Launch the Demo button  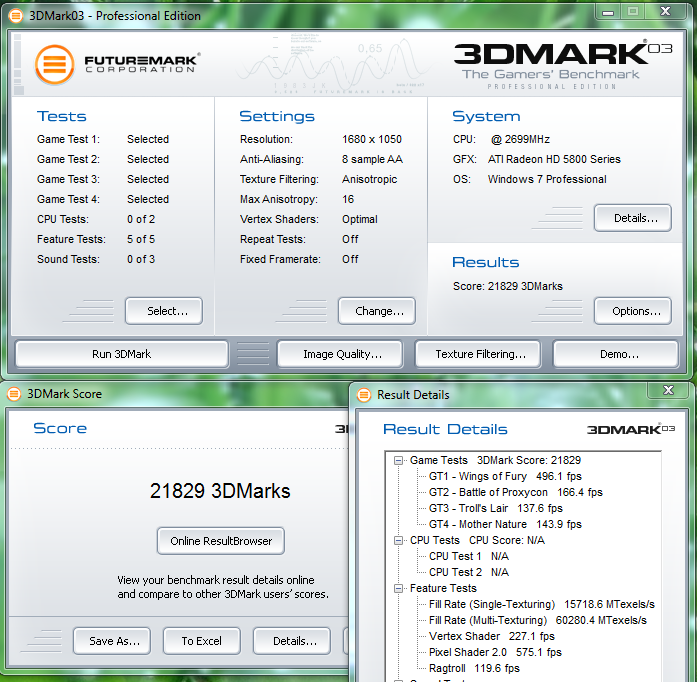pyautogui.click(x=616, y=354)
